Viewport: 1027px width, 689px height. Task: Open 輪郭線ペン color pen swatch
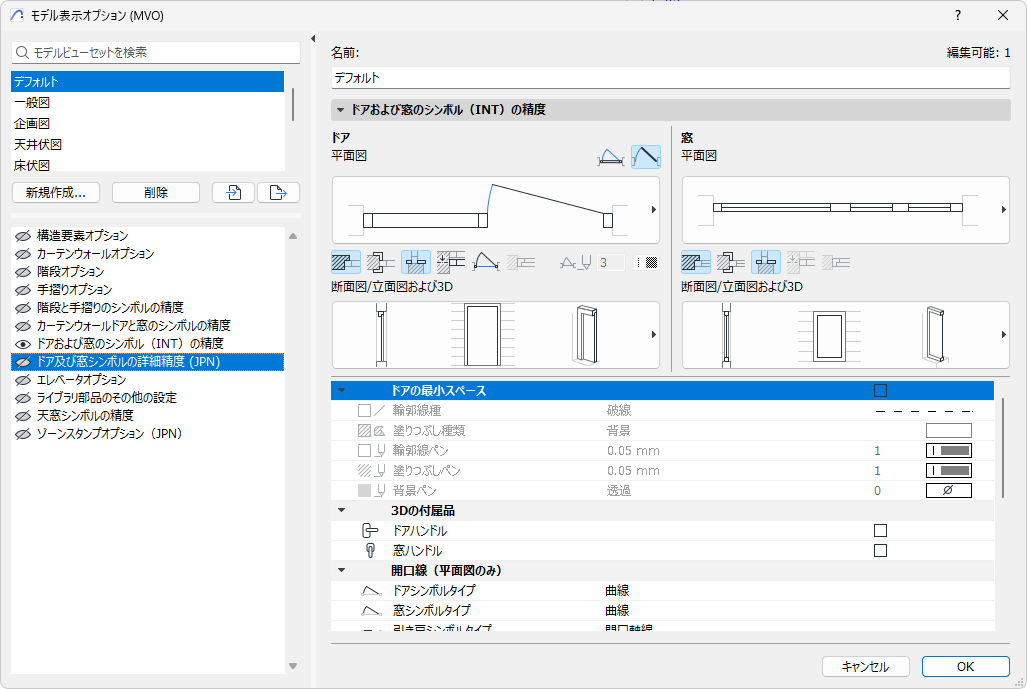948,451
